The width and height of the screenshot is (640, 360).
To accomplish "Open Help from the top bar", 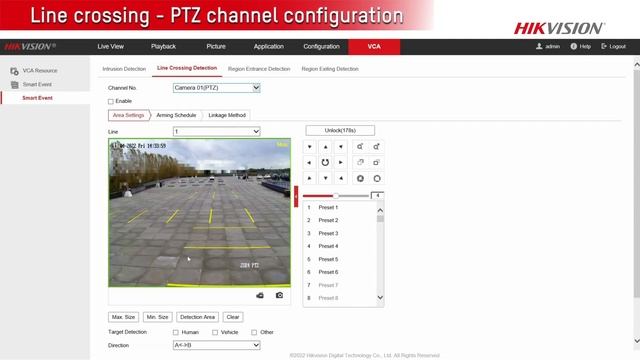I will [x=580, y=46].
